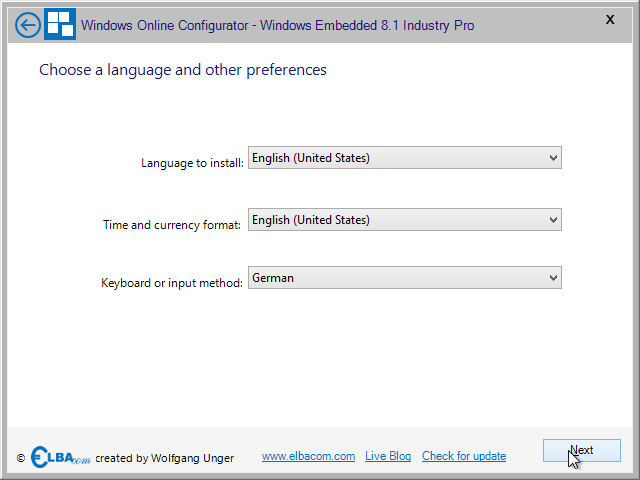Open the Time and currency format dropdown
The image size is (640, 480).
[404, 220]
